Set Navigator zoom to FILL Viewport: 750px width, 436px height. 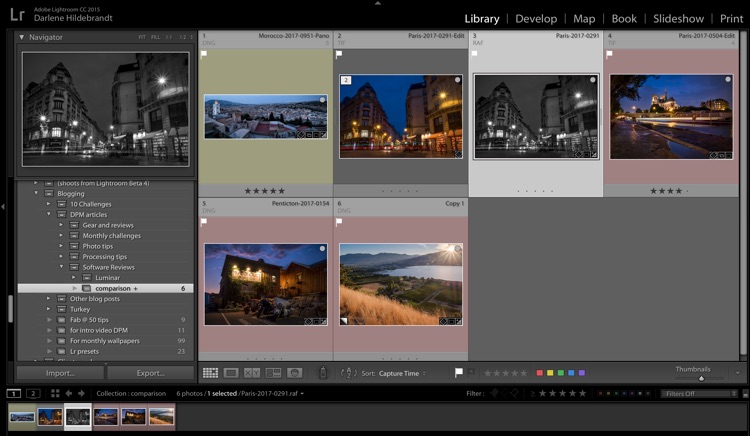pyautogui.click(x=155, y=37)
